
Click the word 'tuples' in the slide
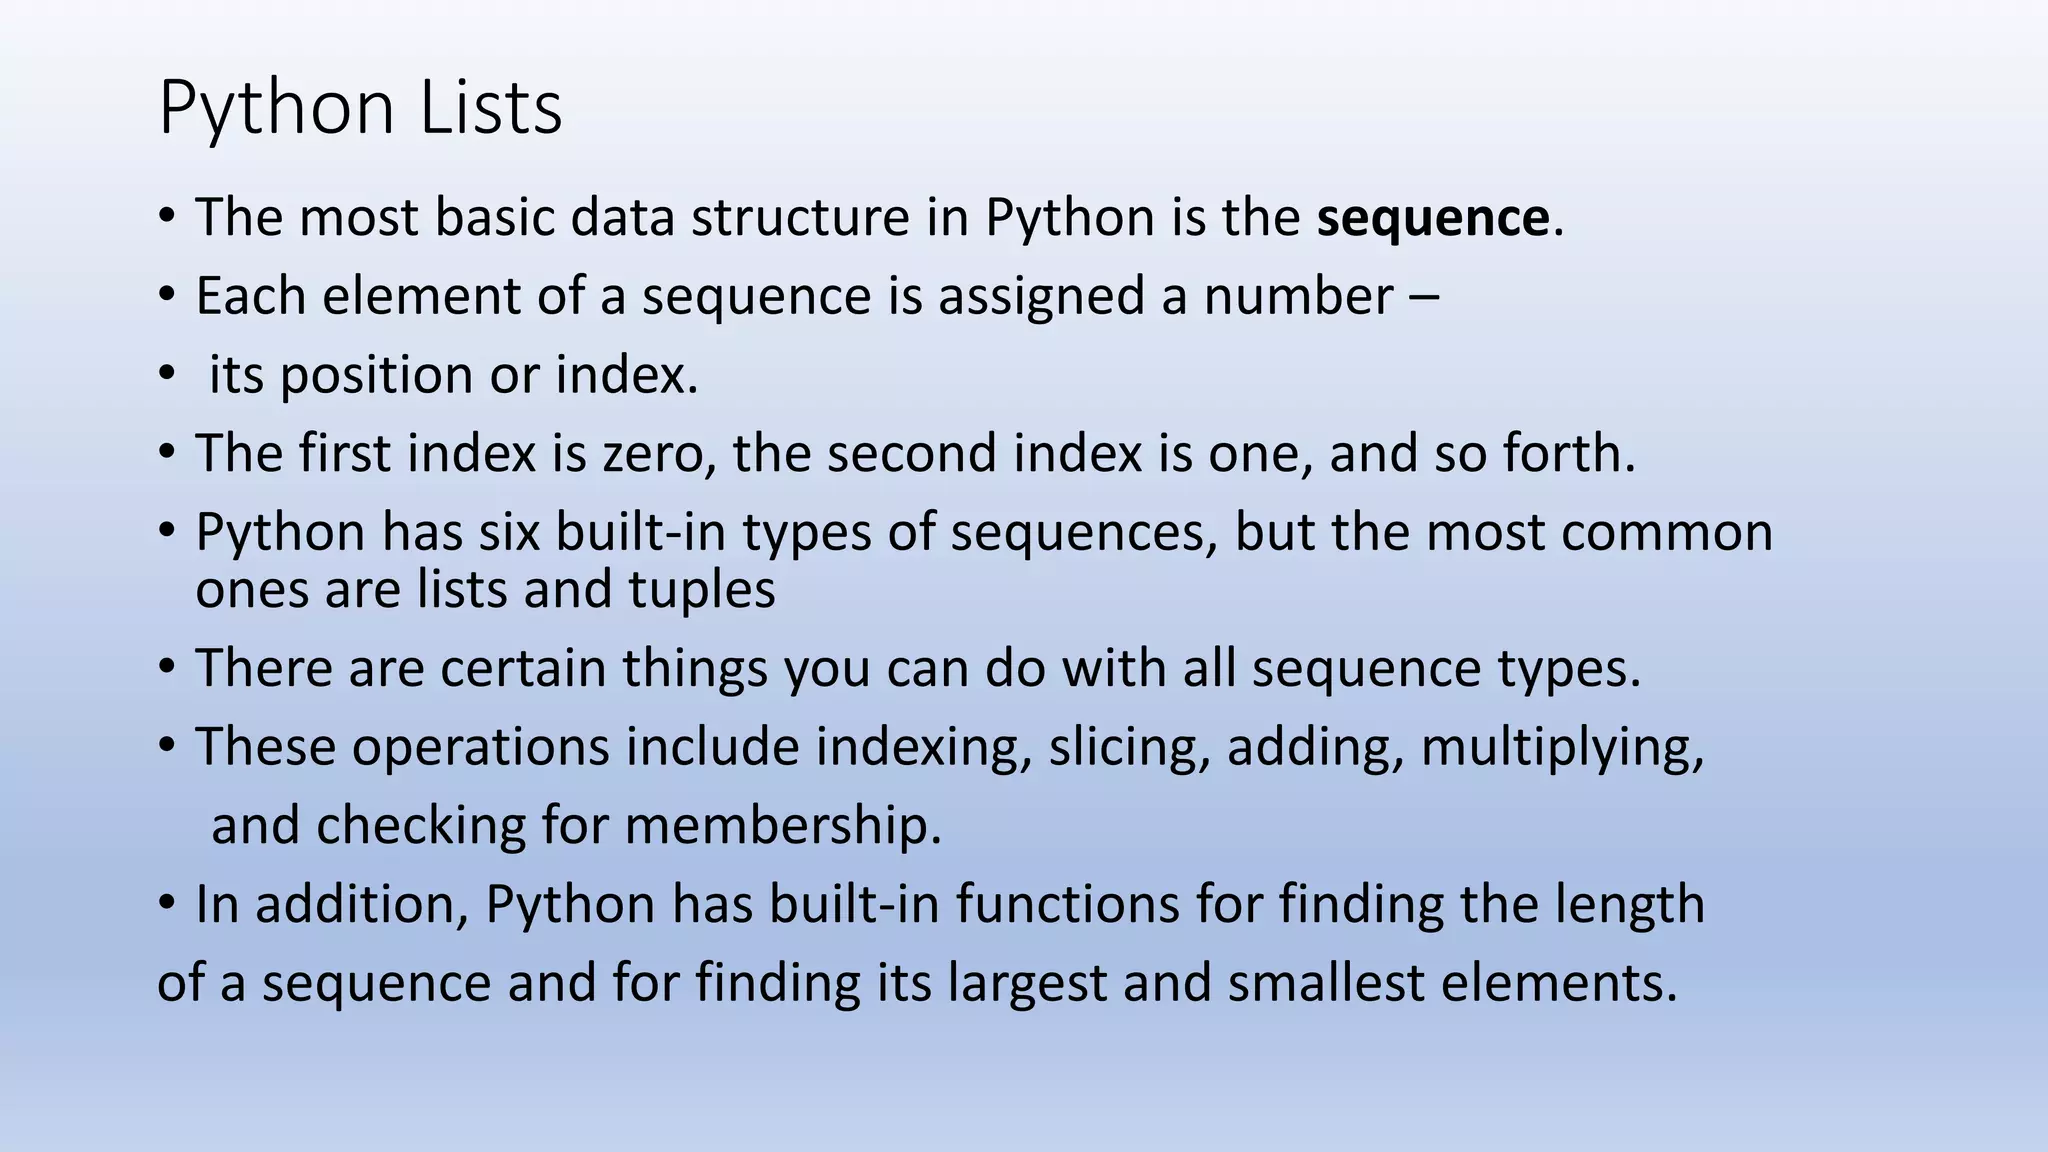[x=702, y=590]
